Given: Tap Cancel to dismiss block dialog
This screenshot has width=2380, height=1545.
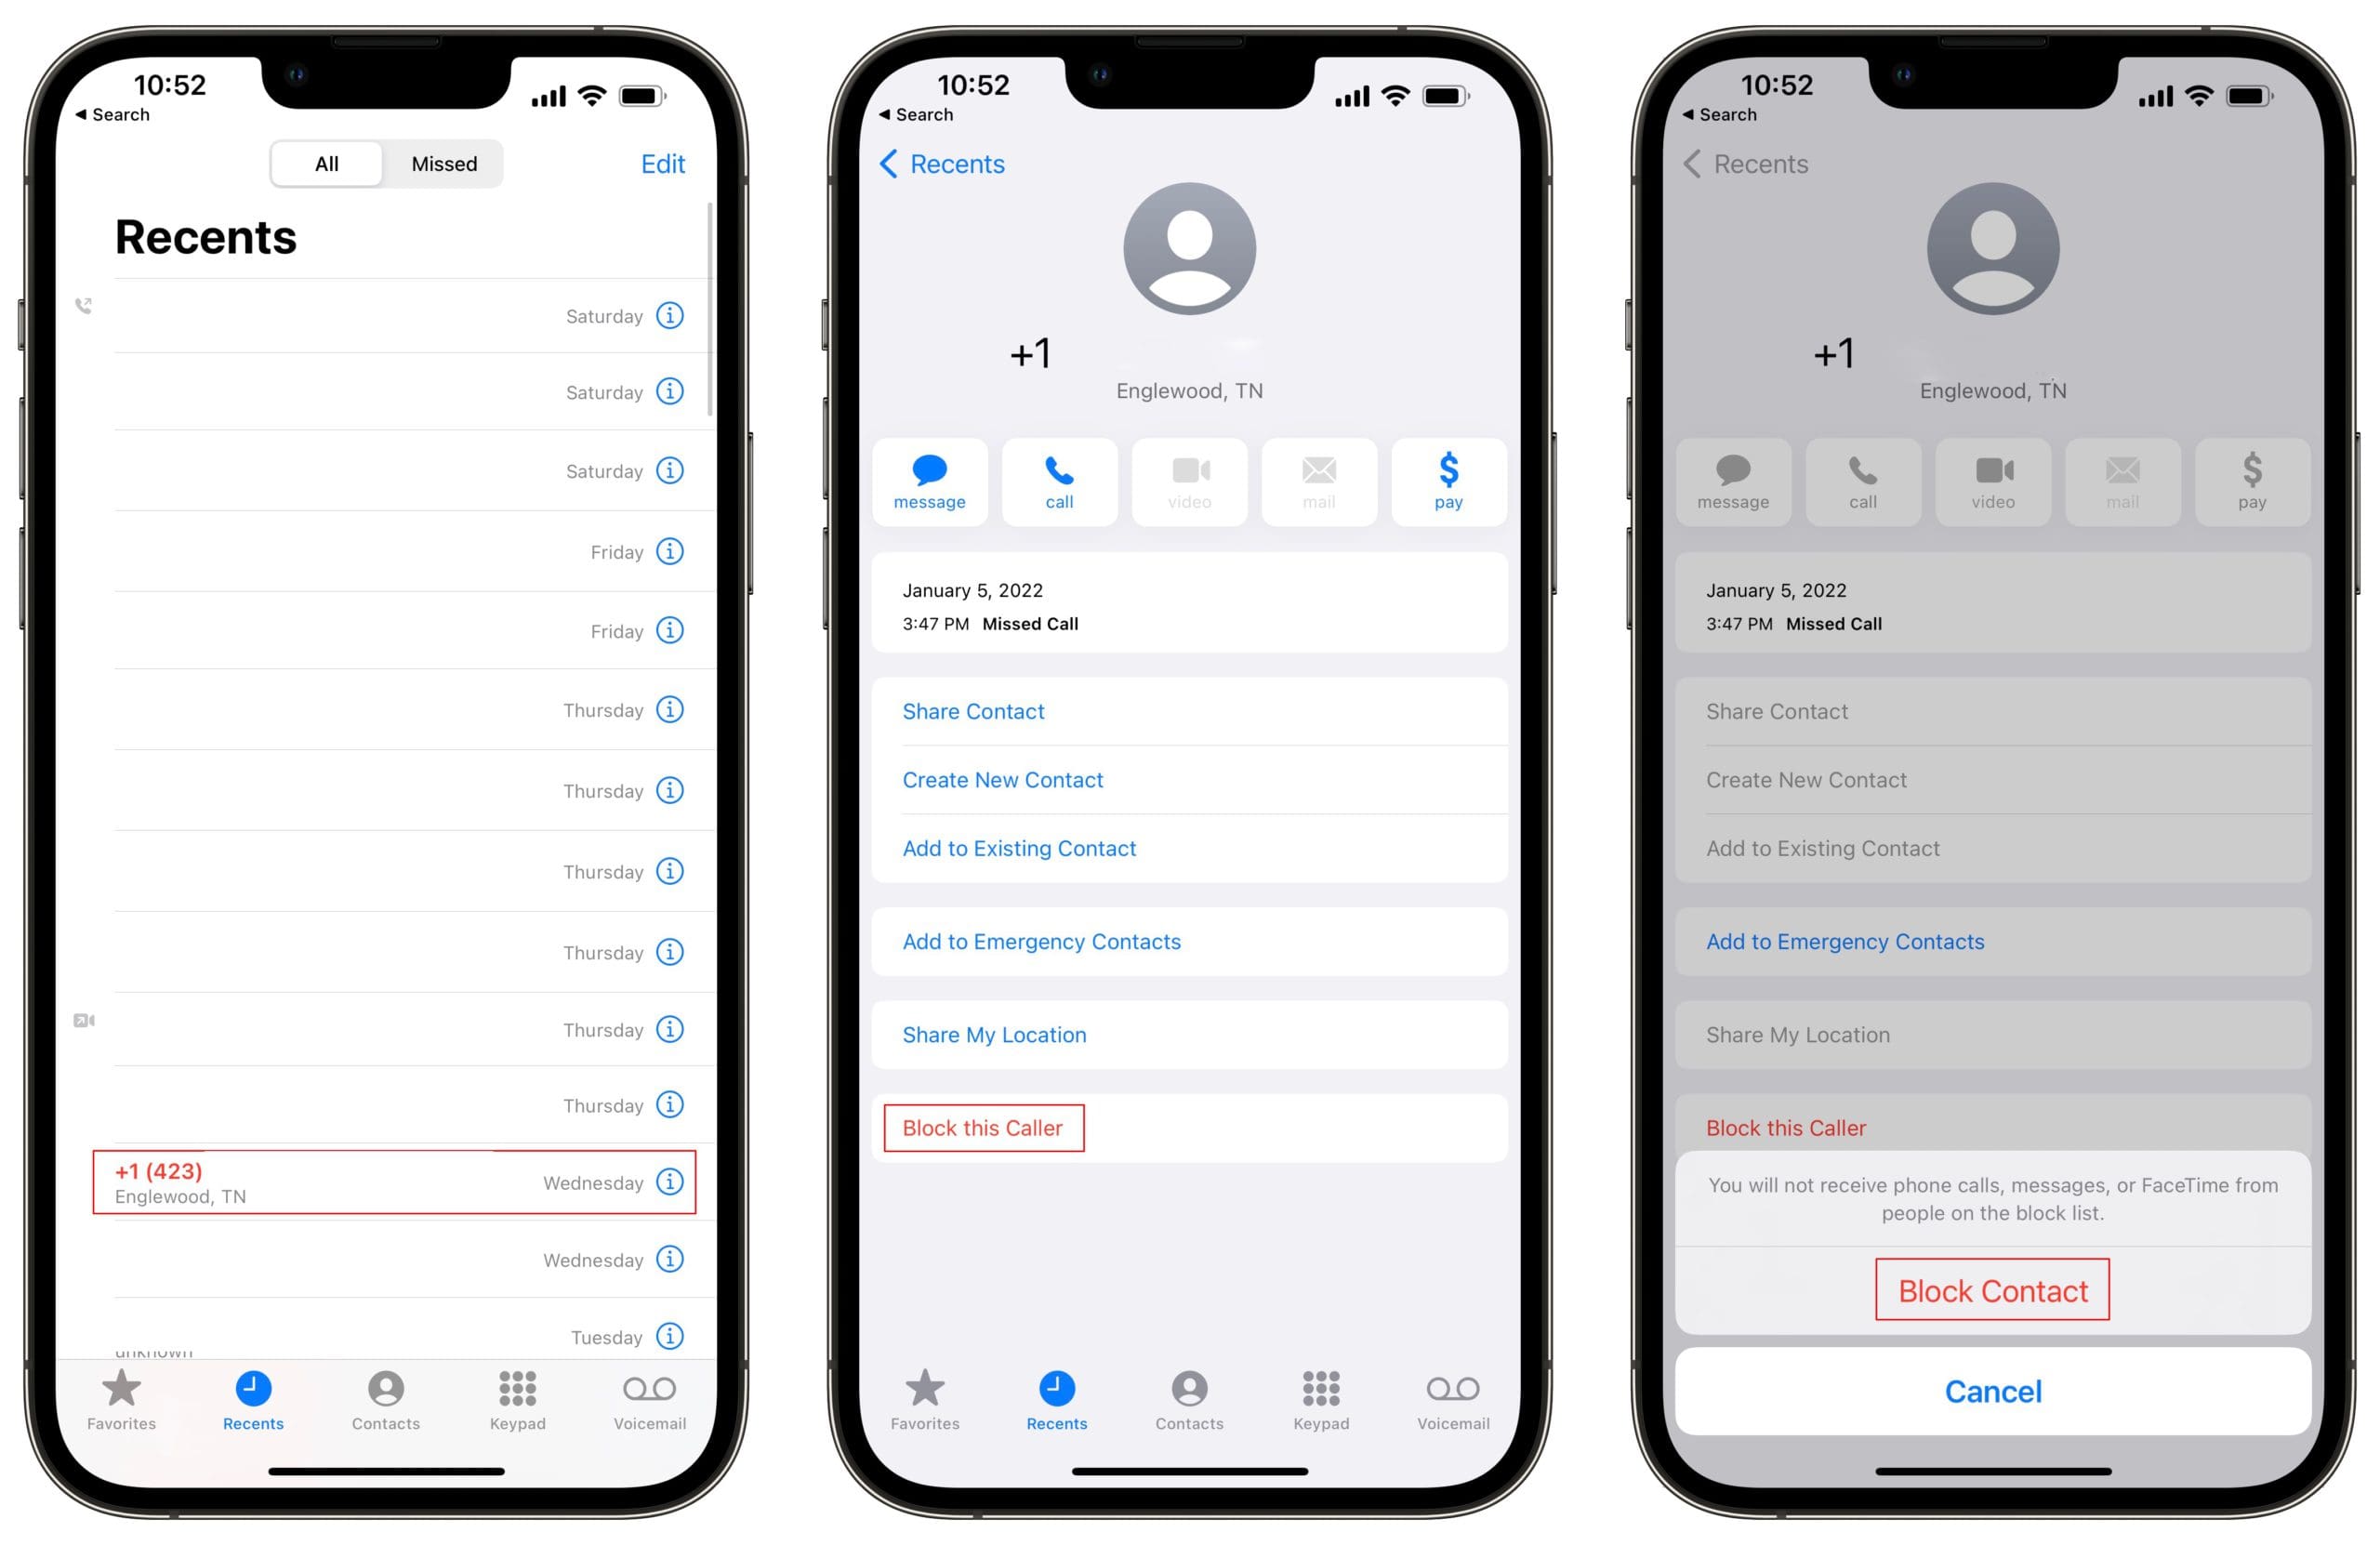Looking at the screenshot, I should (1991, 1387).
